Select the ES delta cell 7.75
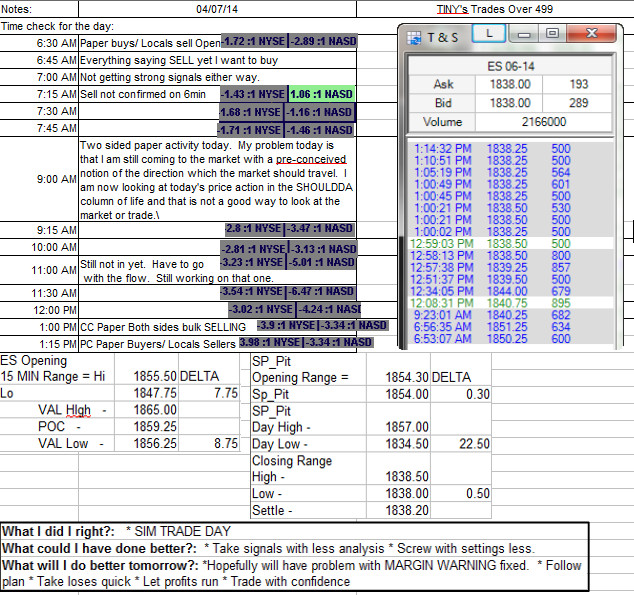The height and width of the screenshot is (595, 634). click(x=209, y=393)
